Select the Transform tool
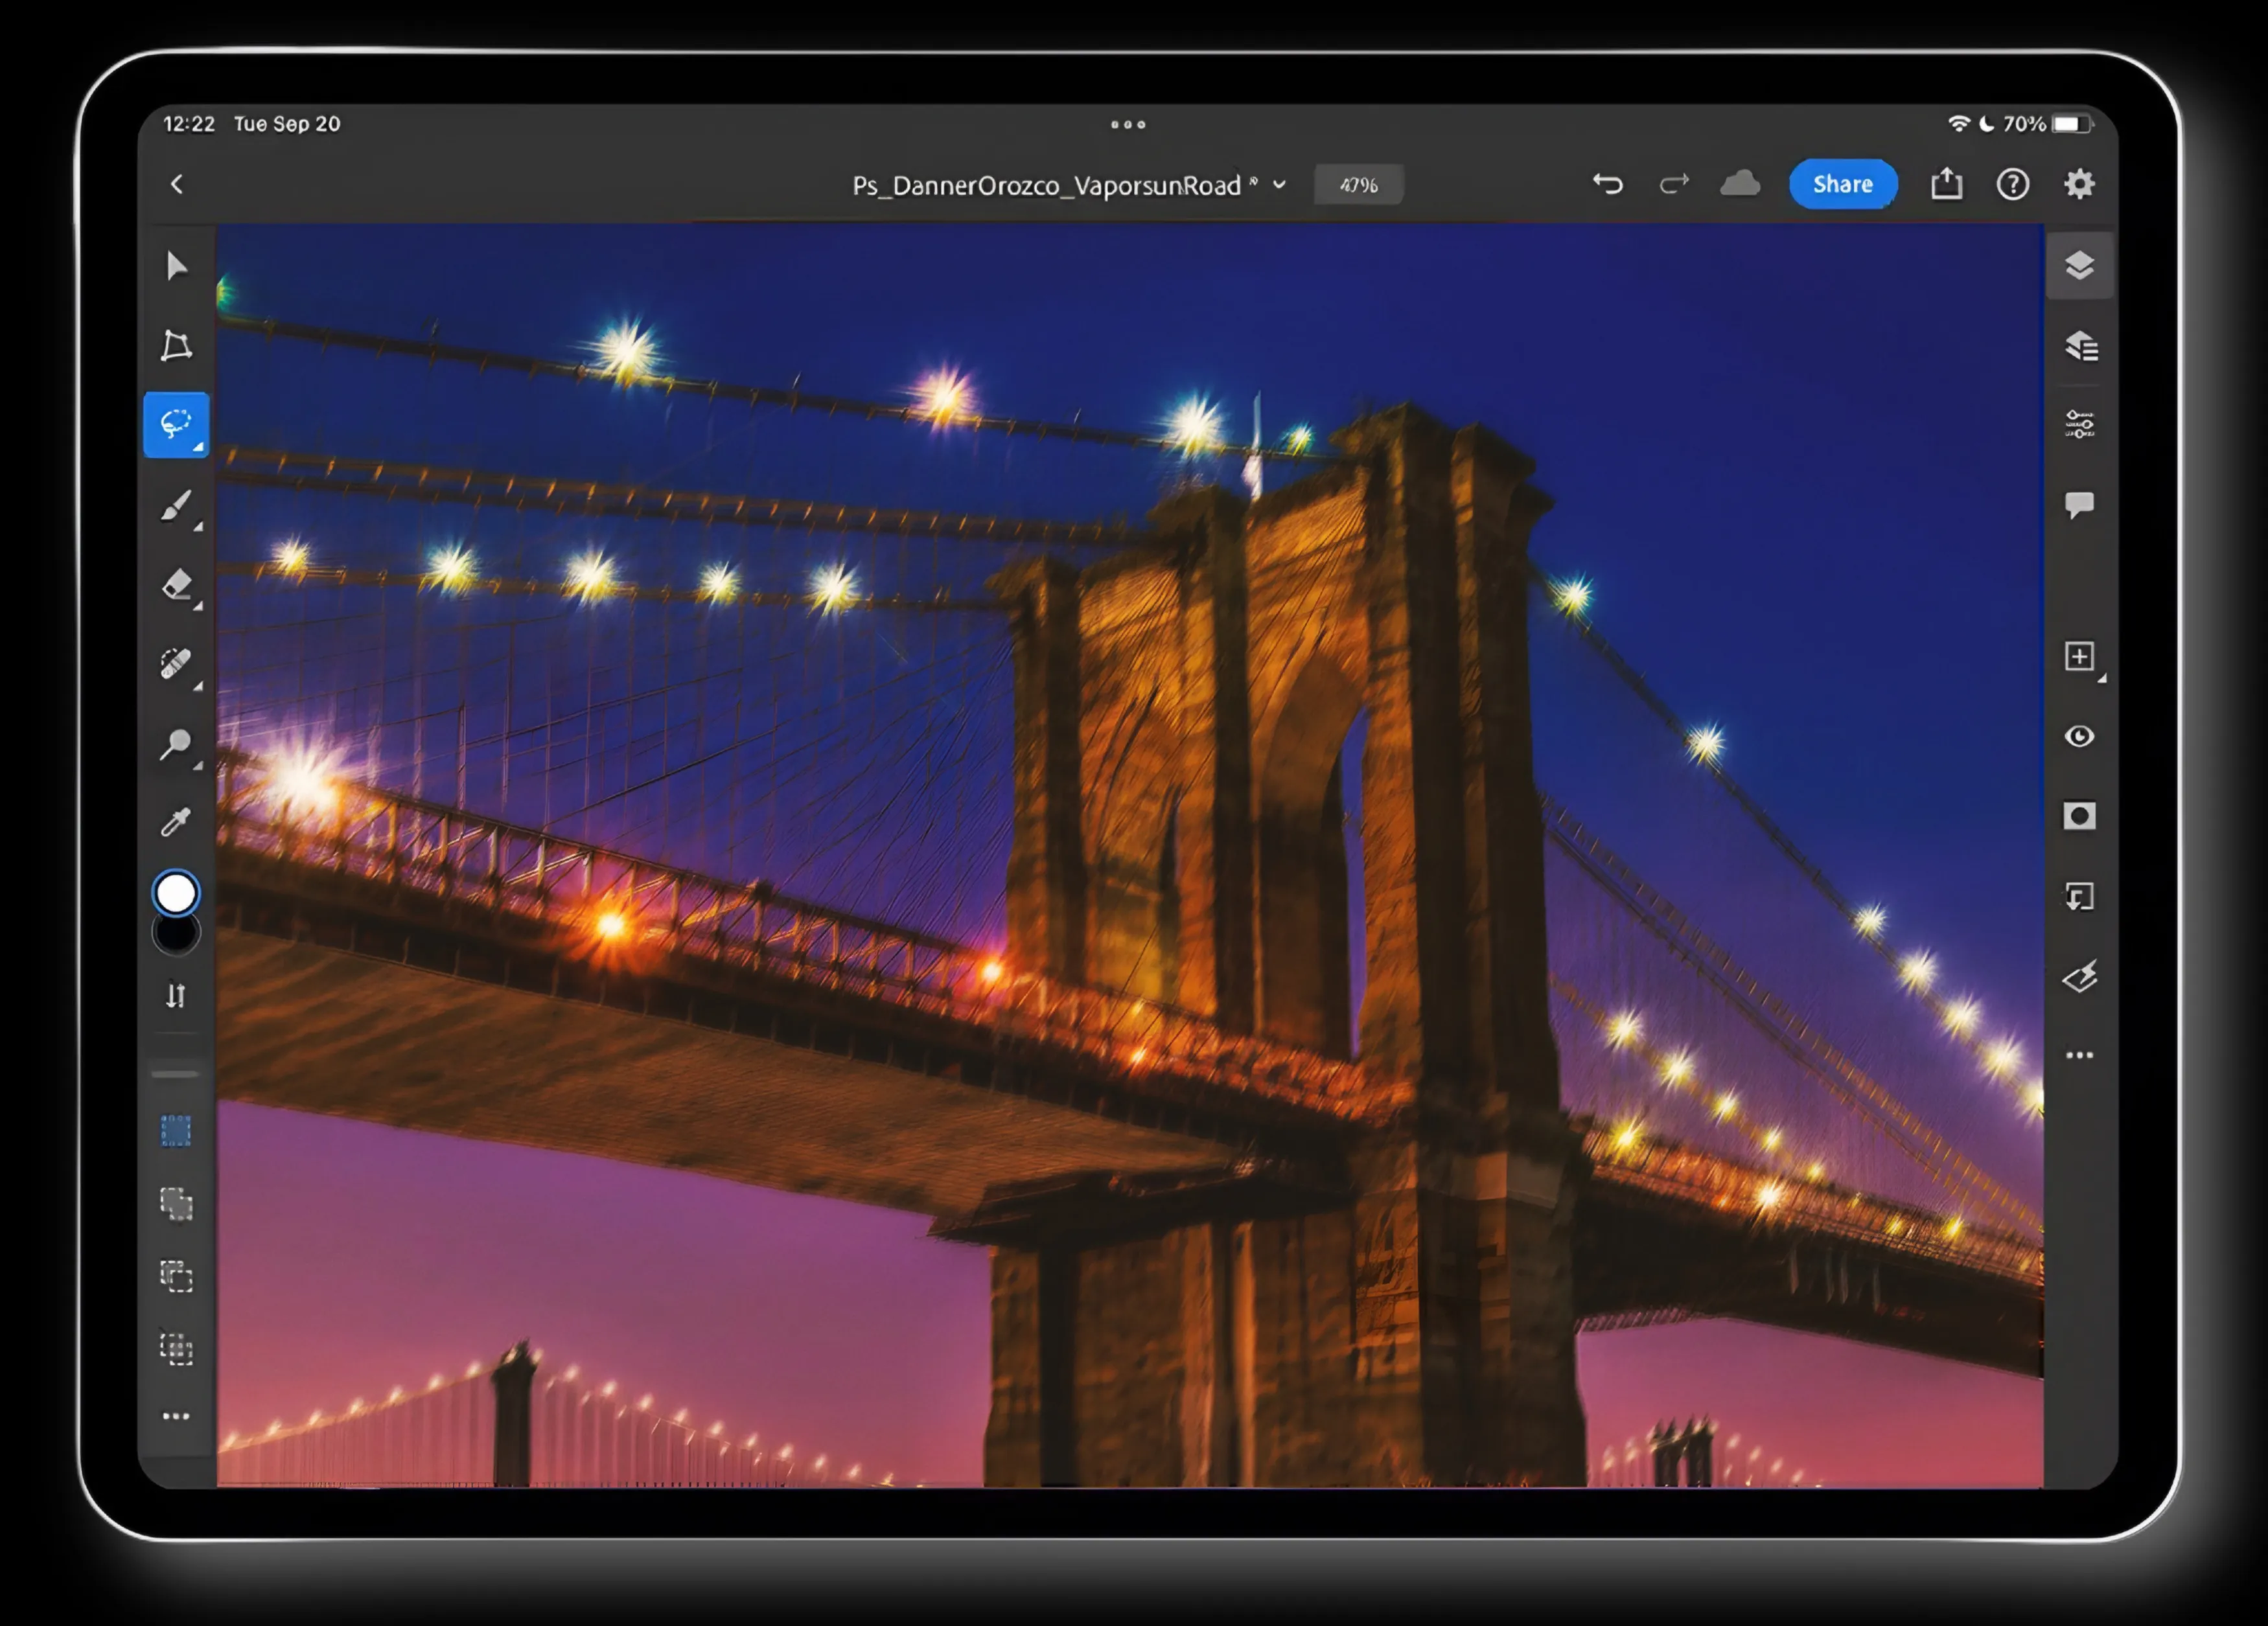Image resolution: width=2268 pixels, height=1626 pixels. tap(176, 345)
